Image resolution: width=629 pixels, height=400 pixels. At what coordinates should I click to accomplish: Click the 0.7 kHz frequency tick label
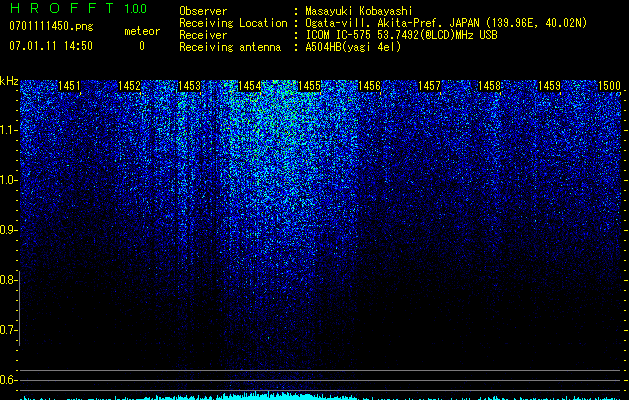[8, 330]
